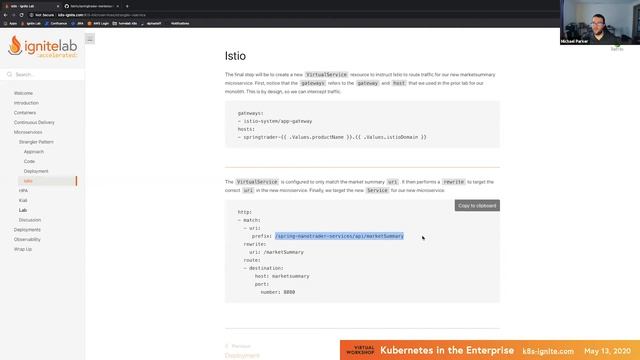Click the highlighted prefix path text

point(339,236)
